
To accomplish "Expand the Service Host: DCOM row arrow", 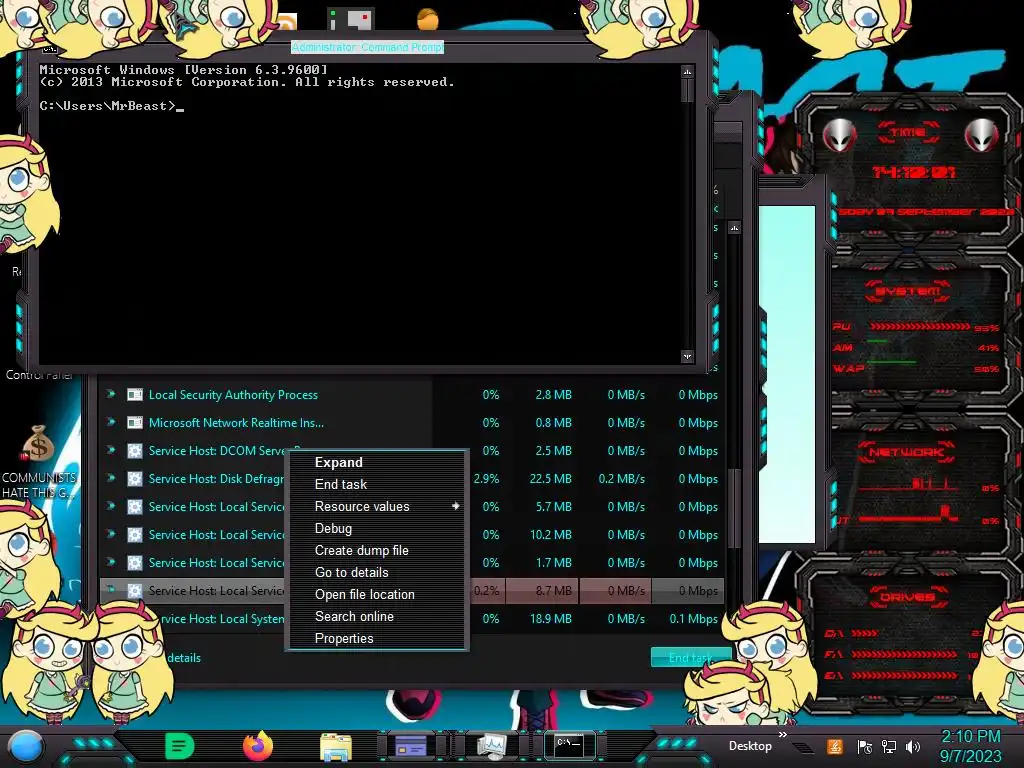I will click(111, 450).
